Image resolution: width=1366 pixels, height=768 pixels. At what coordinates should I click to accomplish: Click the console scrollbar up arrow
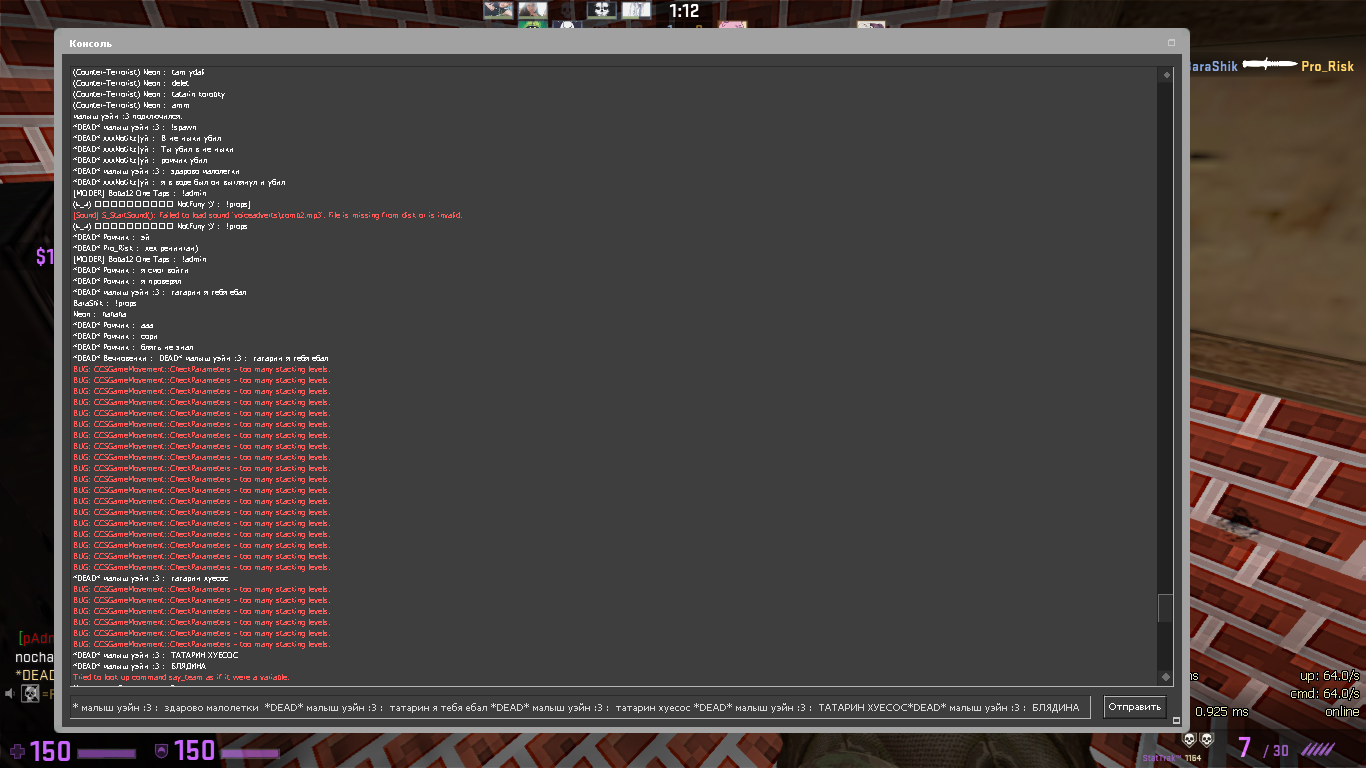tap(1165, 75)
